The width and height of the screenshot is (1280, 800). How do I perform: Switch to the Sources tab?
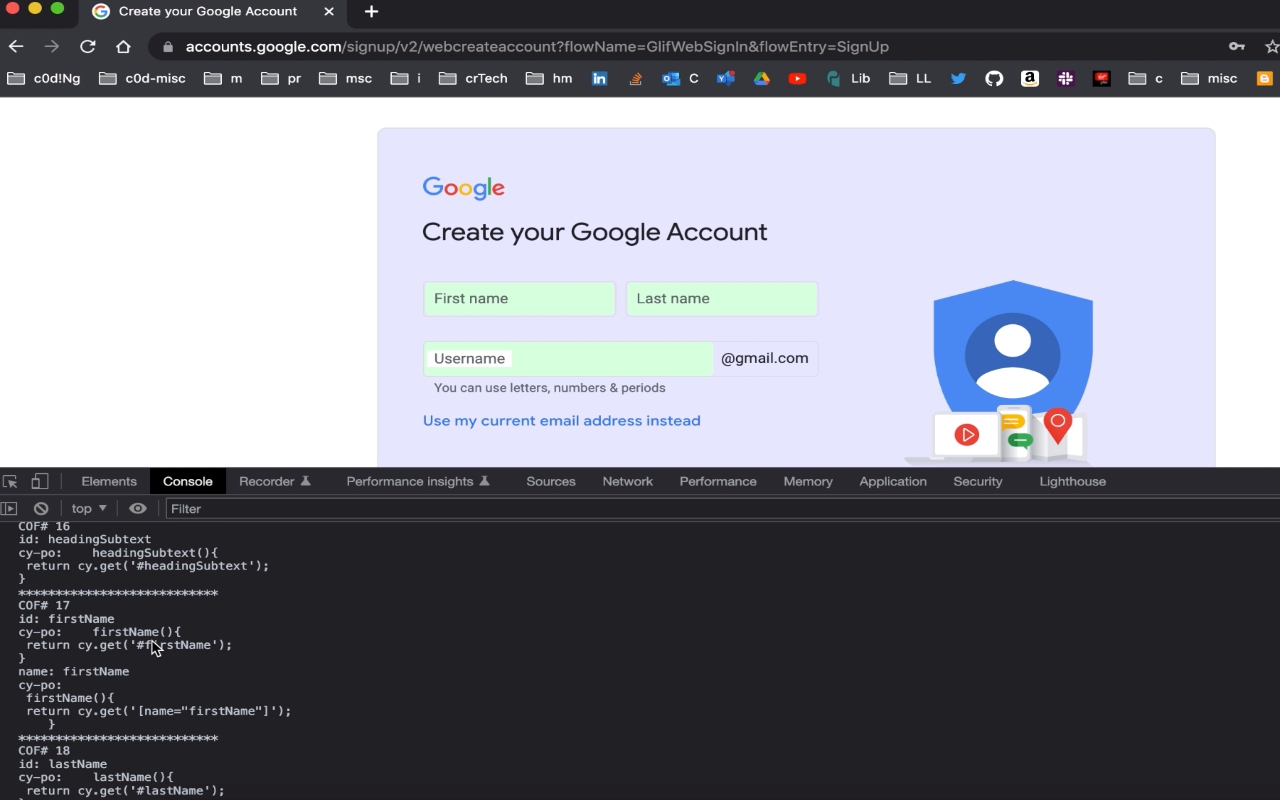pos(551,481)
